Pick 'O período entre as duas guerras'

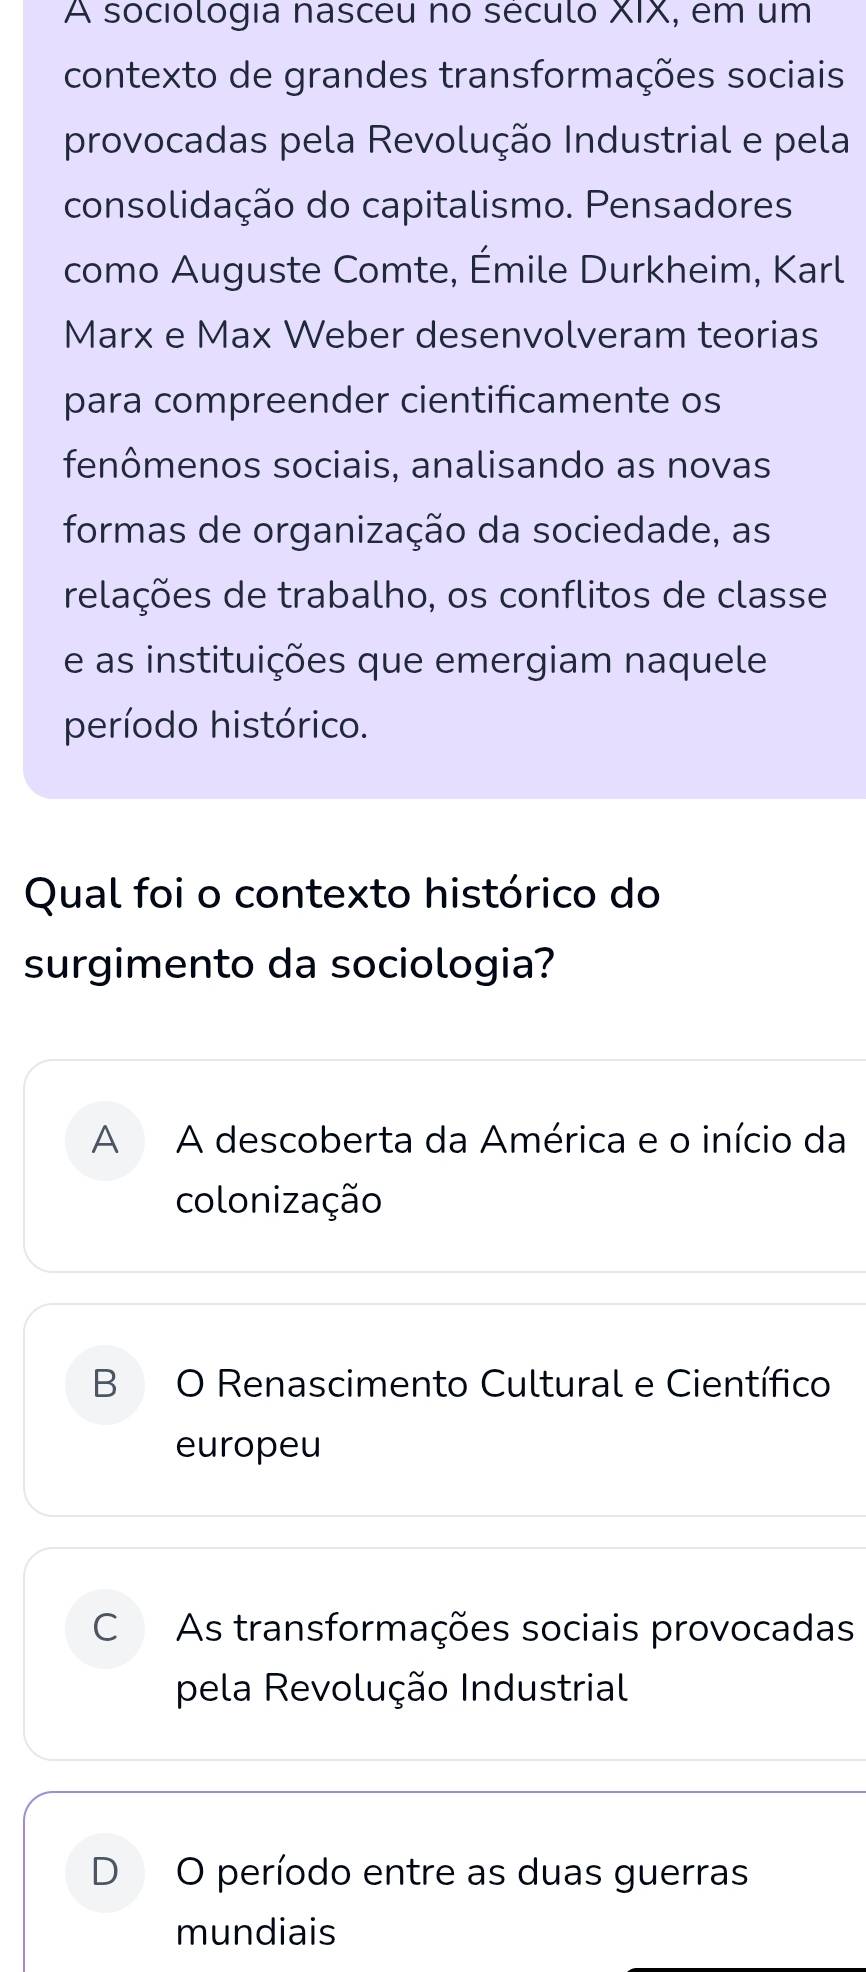(462, 1872)
